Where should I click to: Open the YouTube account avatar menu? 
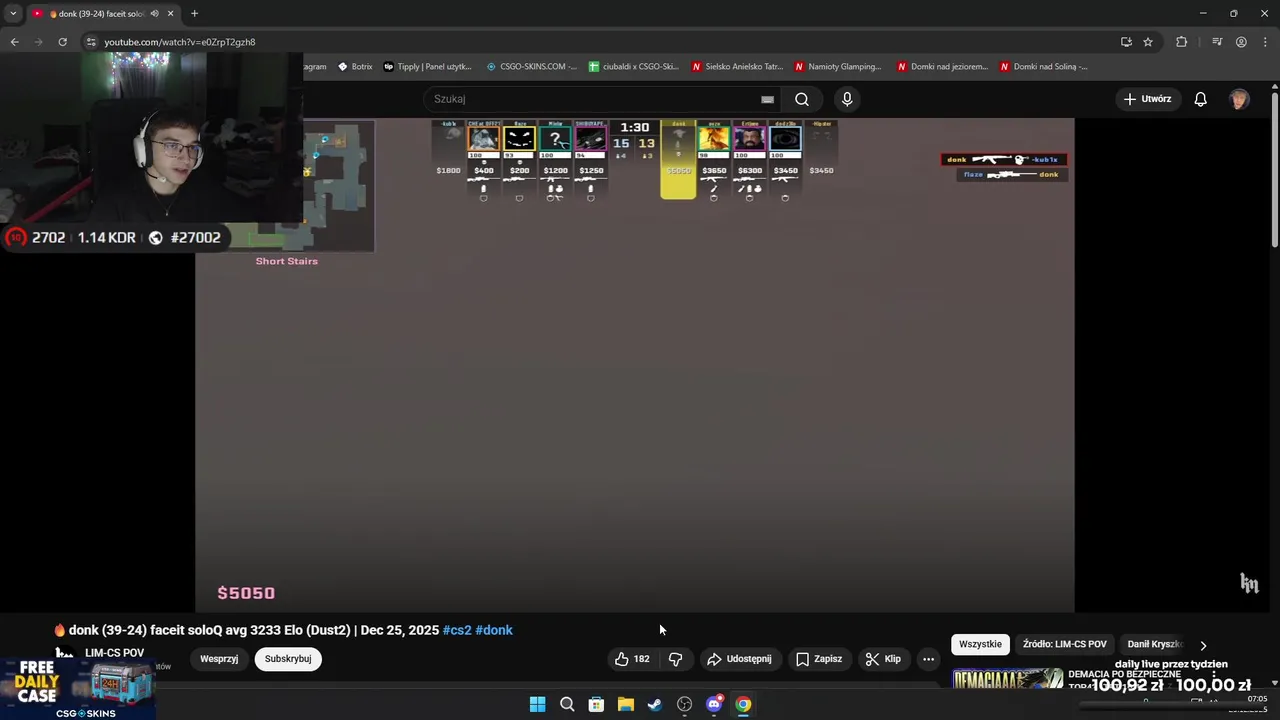tap(1239, 99)
